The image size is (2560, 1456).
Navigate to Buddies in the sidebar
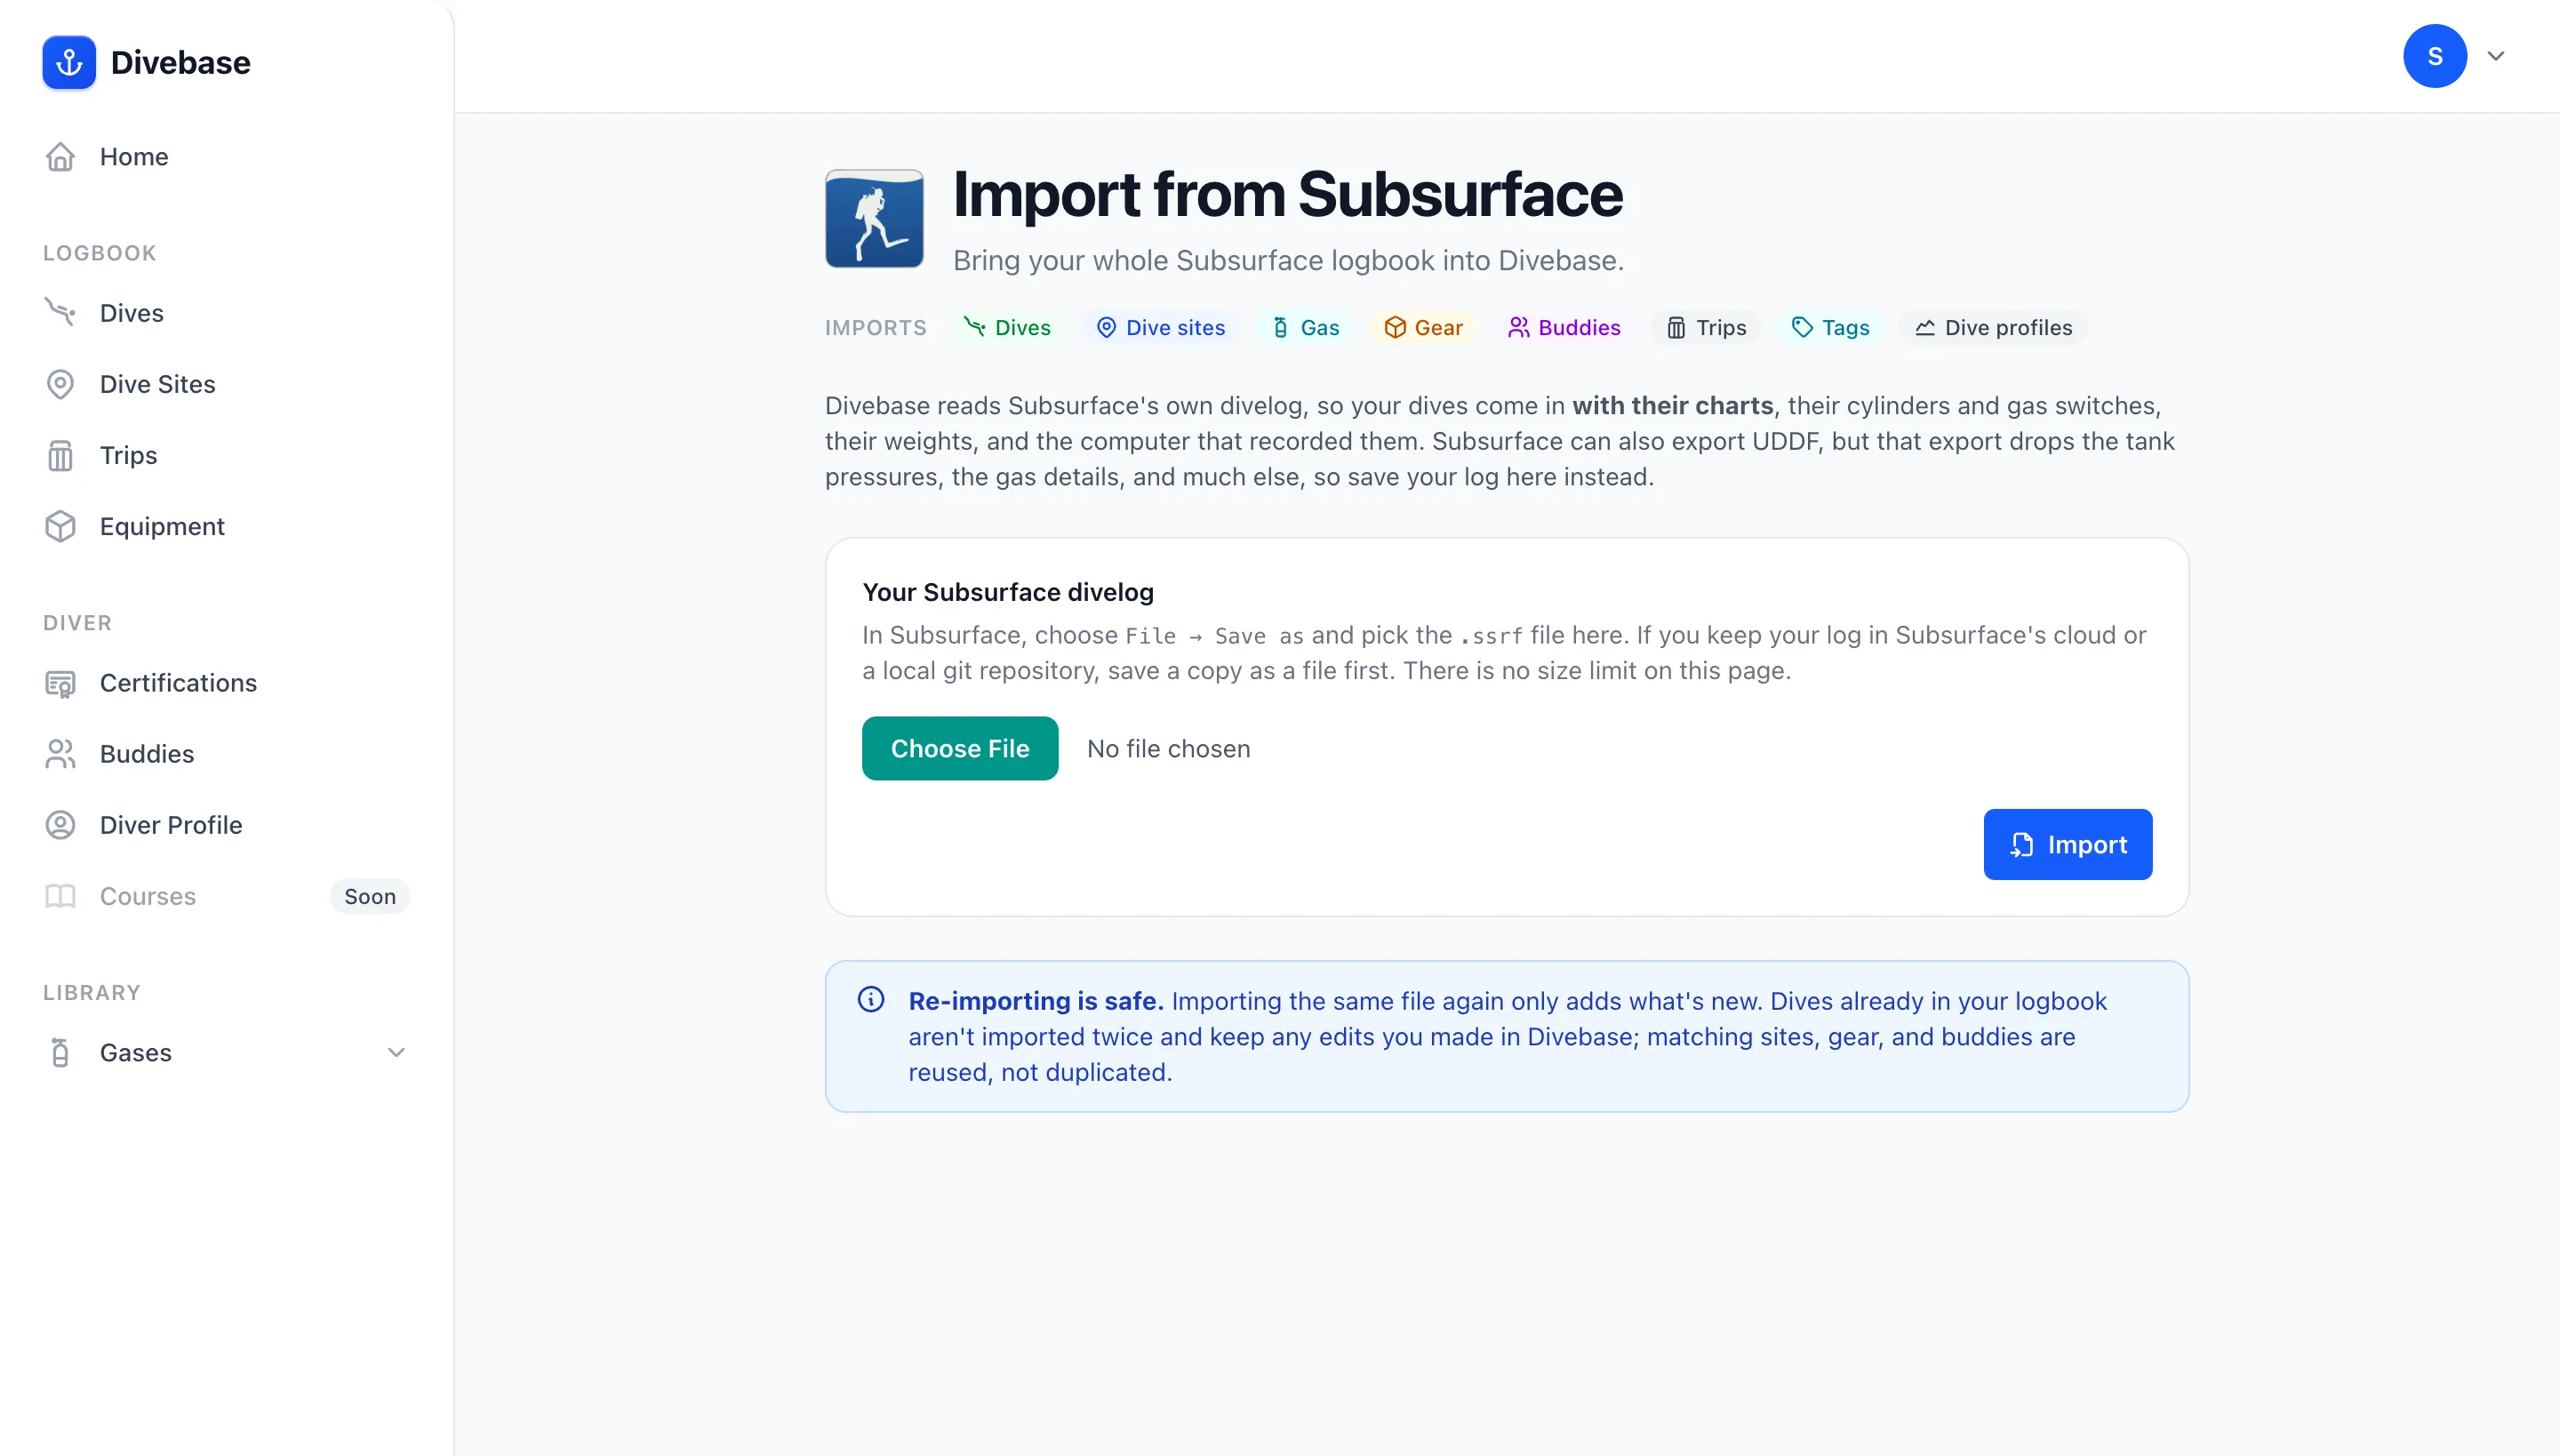pos(226,754)
